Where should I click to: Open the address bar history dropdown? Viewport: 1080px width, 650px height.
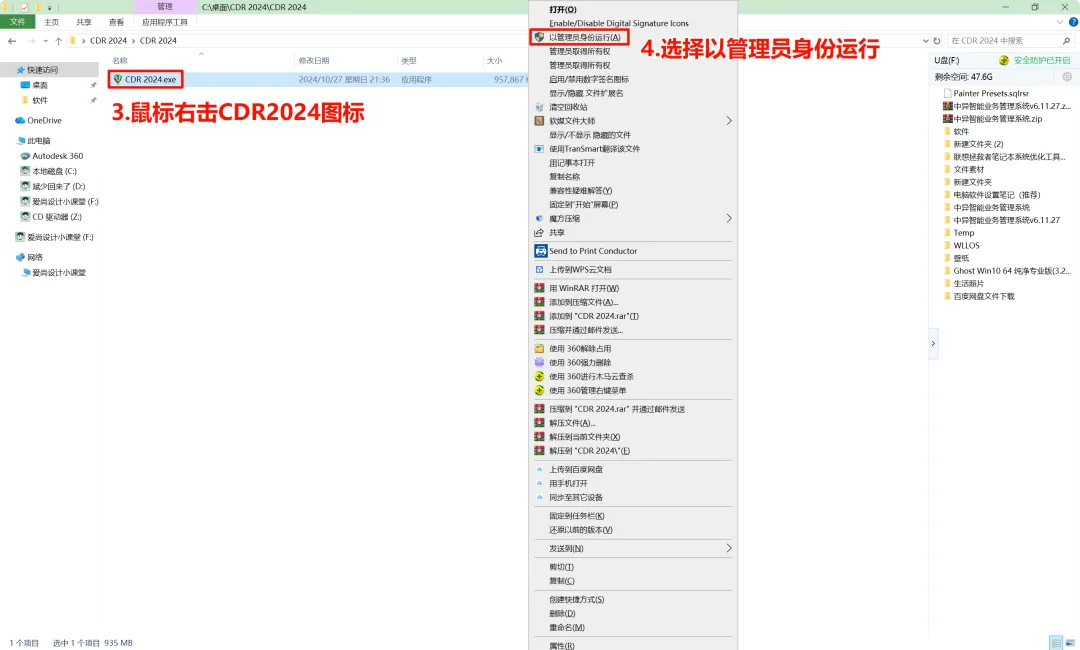[925, 41]
